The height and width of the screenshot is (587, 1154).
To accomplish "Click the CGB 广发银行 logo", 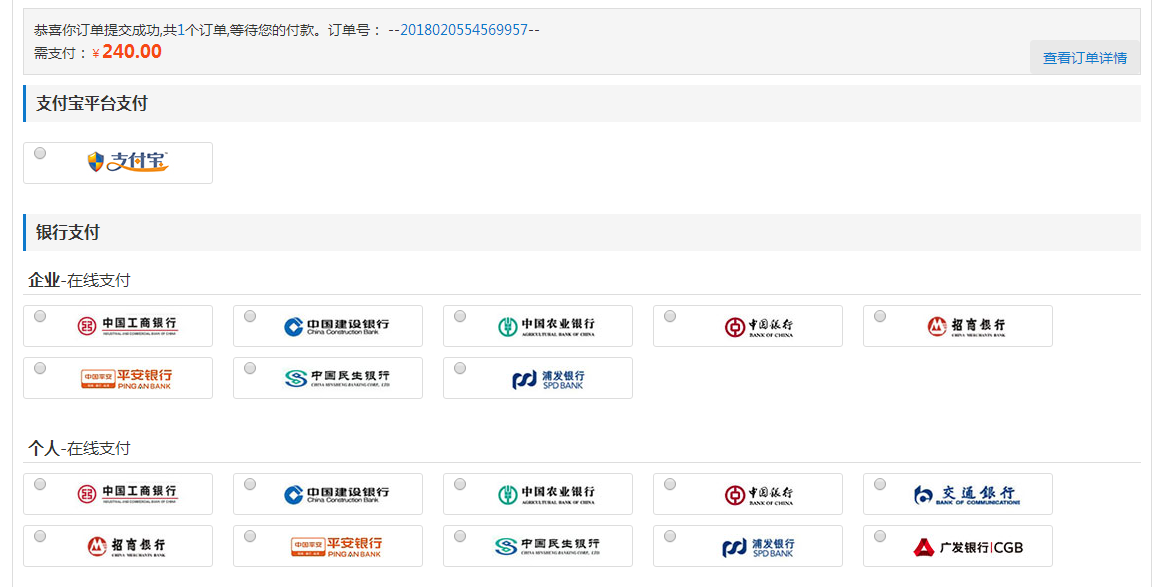I will click(967, 547).
